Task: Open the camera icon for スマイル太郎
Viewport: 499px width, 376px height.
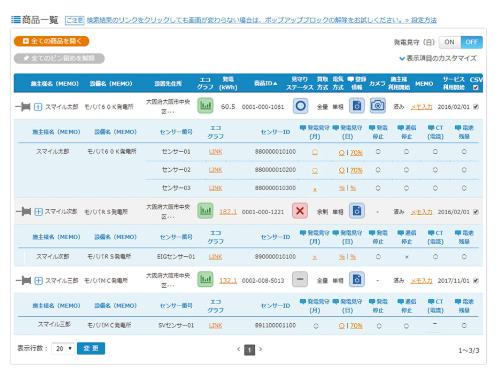Action: point(378,106)
